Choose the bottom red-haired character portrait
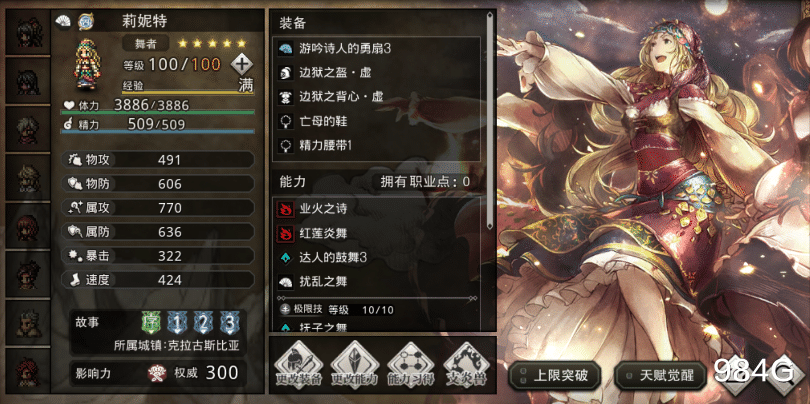Image resolution: width=810 pixels, height=404 pixels. click(x=28, y=371)
